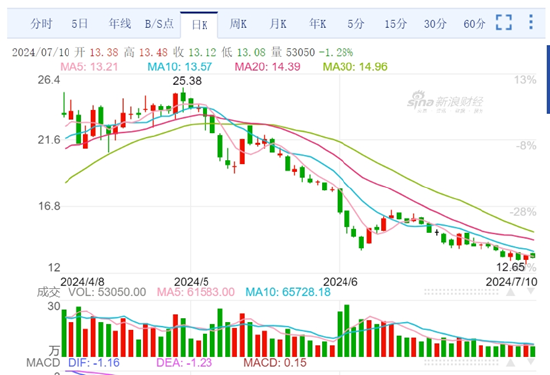Click the MA30 indicator label
The height and width of the screenshot is (375, 550).
tap(355, 67)
